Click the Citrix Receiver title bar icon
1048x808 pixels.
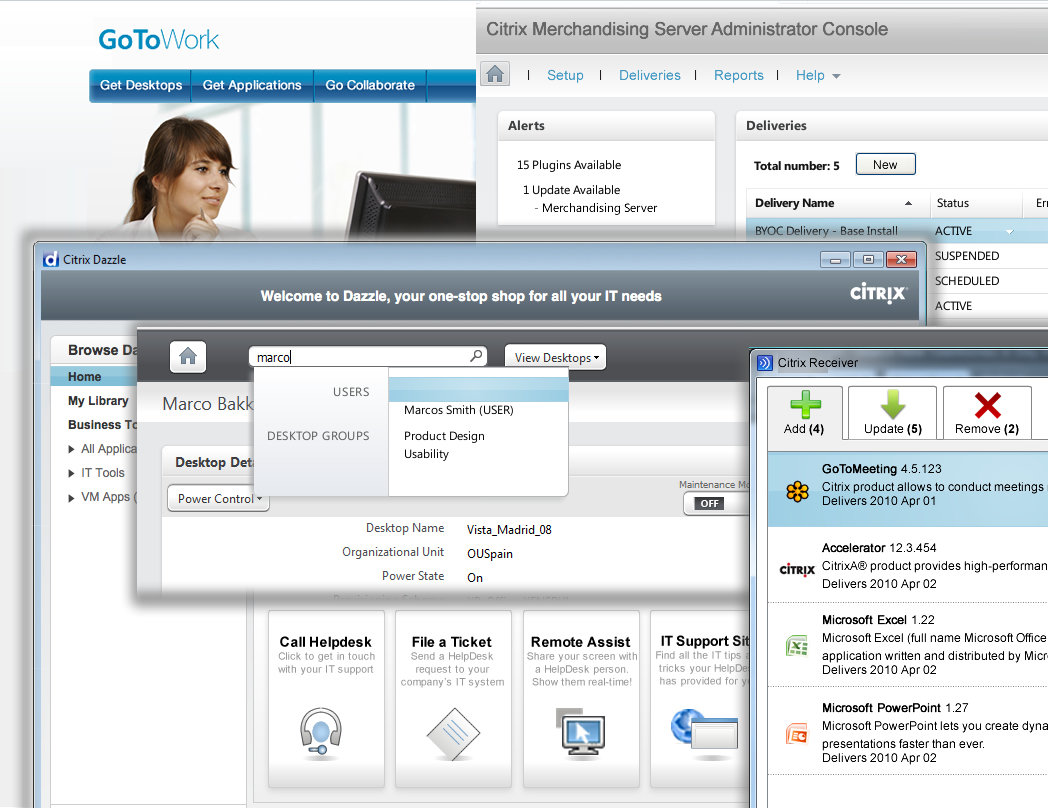765,363
